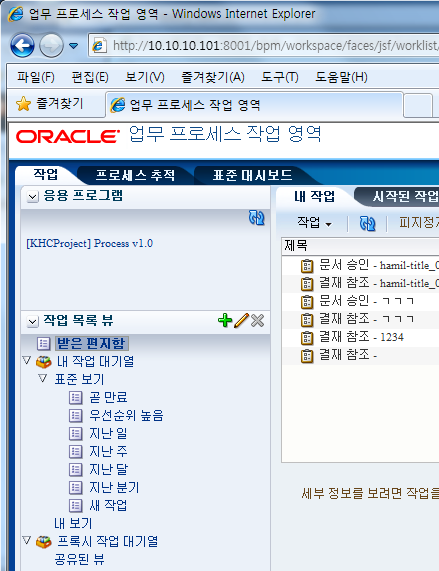Viewport: 439px width, 571px height.
Task: Click the 프록시 작업 대기열 queue icon
Action: [44, 542]
